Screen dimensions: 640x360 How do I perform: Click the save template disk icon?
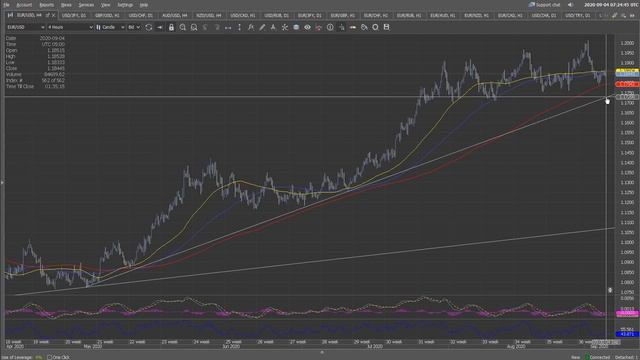coord(387,27)
